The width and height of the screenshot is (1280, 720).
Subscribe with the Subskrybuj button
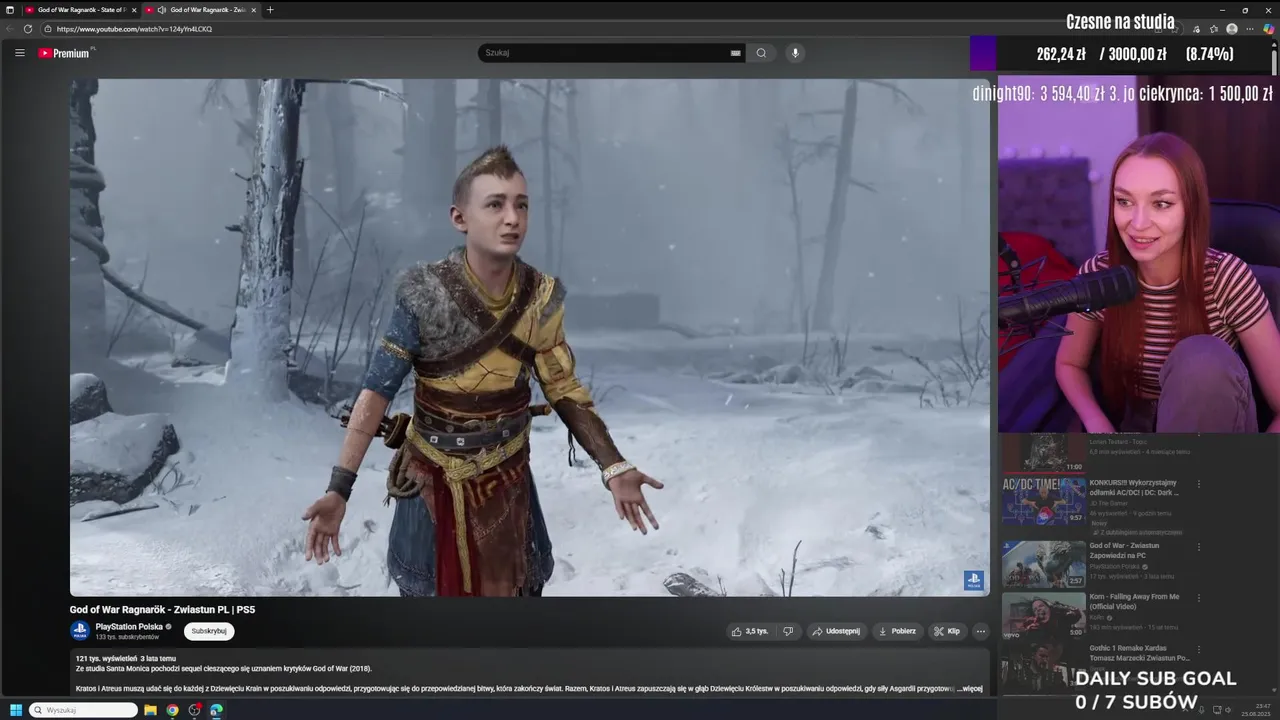click(209, 631)
